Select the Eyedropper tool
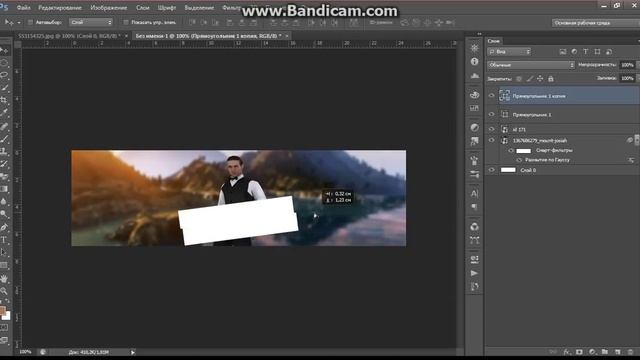640x360 pixels. click(x=4, y=112)
